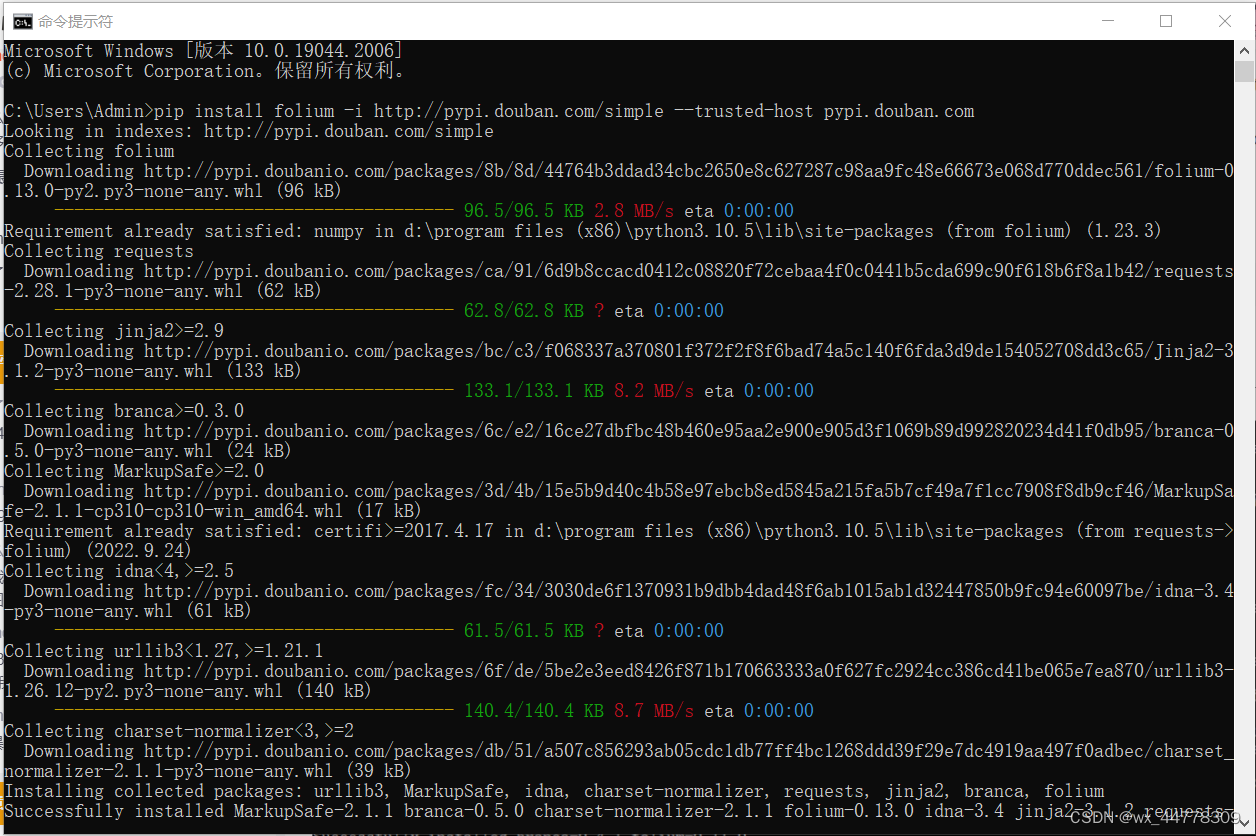Click the "Collecting folium" line
The width and height of the screenshot is (1256, 836).
pyautogui.click(x=89, y=151)
